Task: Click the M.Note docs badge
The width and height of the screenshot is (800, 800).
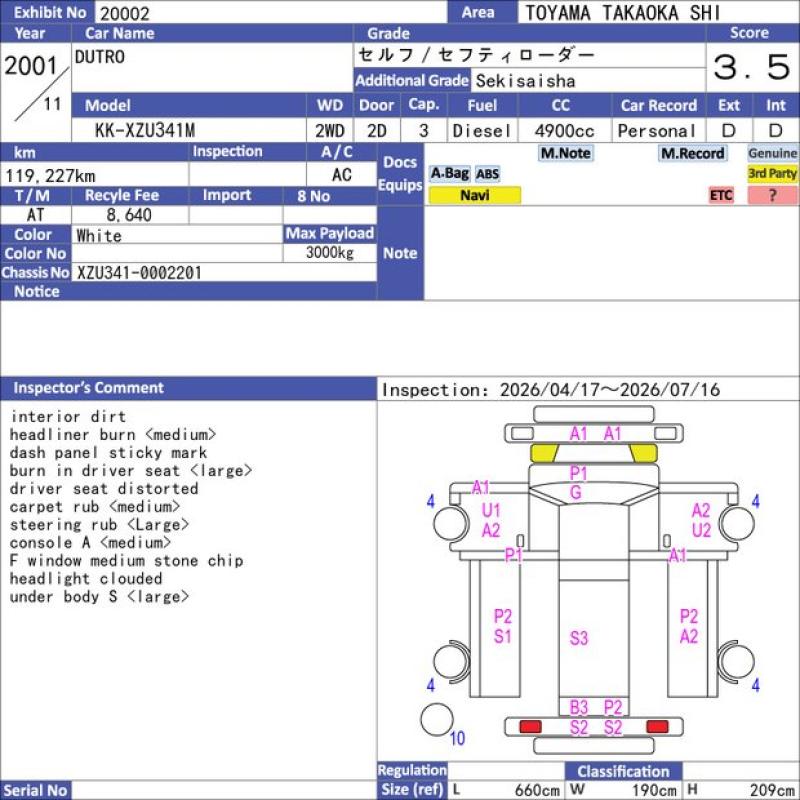Action: pyautogui.click(x=565, y=153)
